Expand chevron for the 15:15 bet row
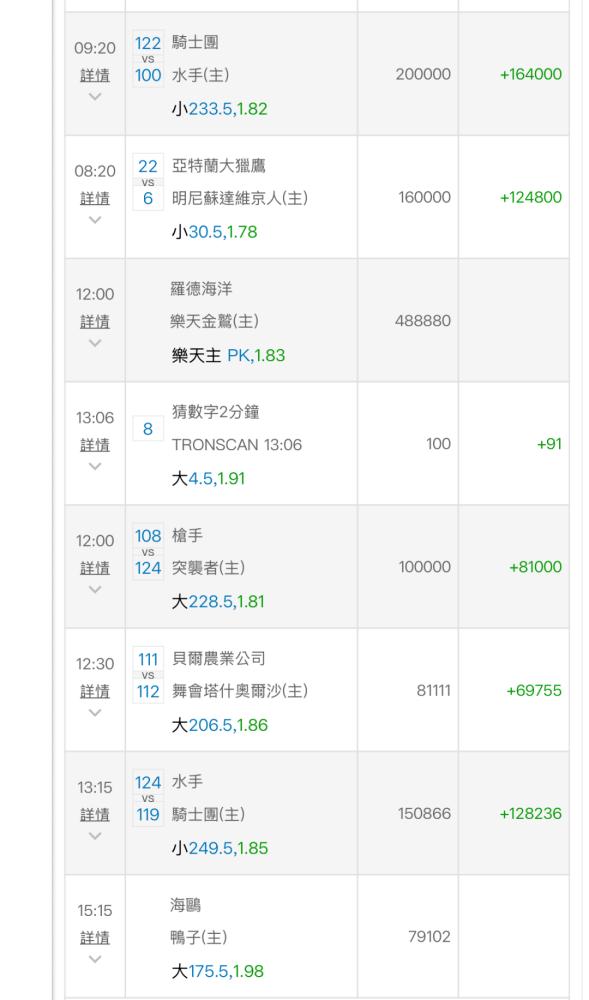Image resolution: width=589 pixels, height=1000 pixels. pyautogui.click(x=95, y=959)
